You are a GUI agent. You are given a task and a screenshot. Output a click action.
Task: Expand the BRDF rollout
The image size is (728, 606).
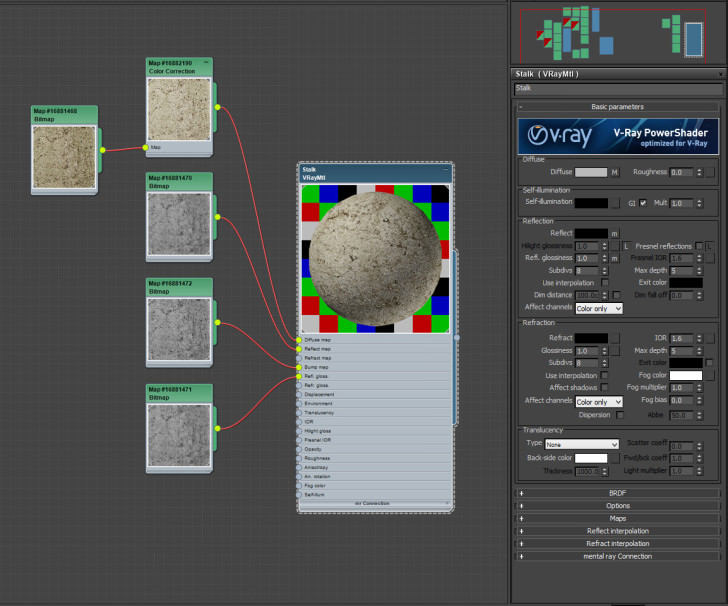click(618, 493)
